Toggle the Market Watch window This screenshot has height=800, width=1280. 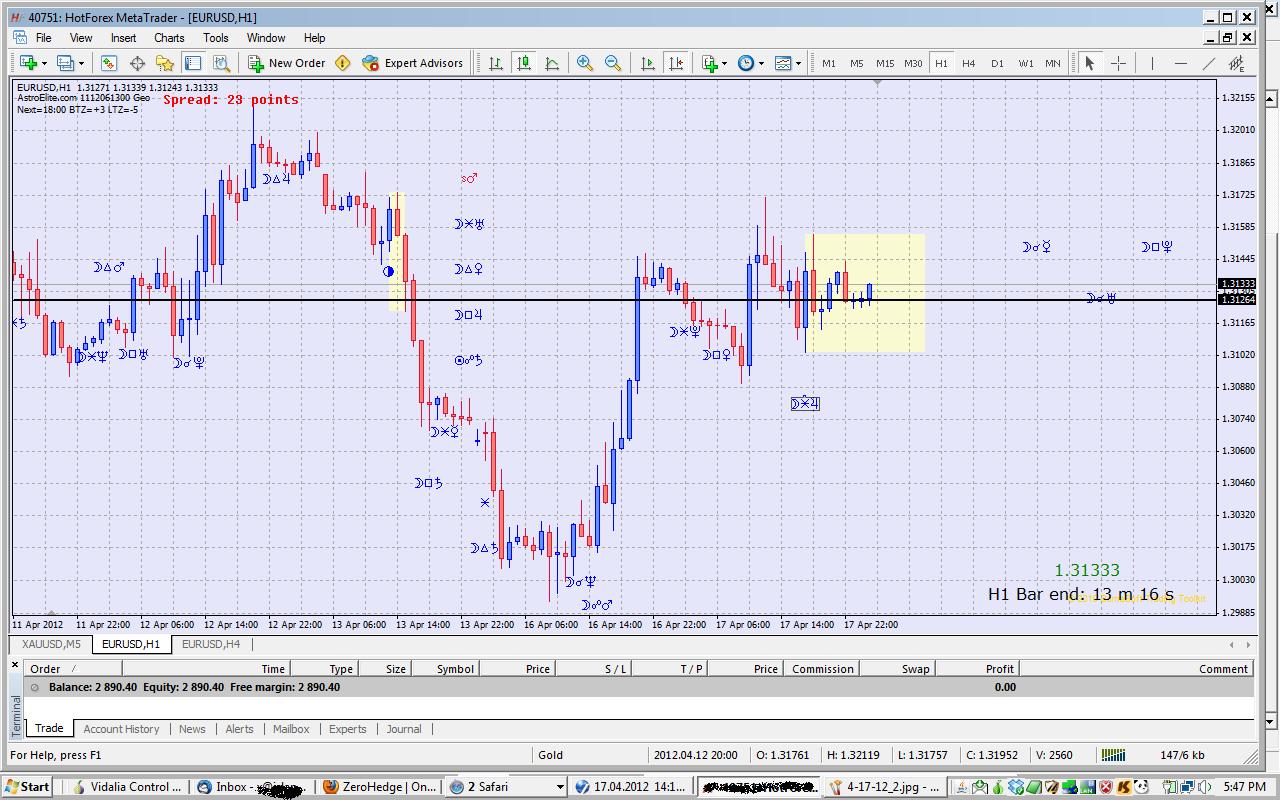[x=109, y=63]
